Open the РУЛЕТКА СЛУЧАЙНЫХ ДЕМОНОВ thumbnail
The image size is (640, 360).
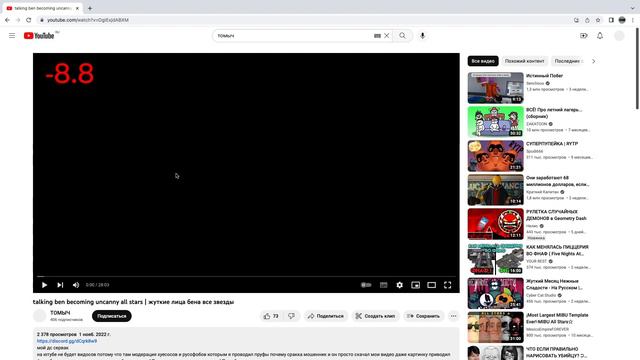(x=496, y=224)
